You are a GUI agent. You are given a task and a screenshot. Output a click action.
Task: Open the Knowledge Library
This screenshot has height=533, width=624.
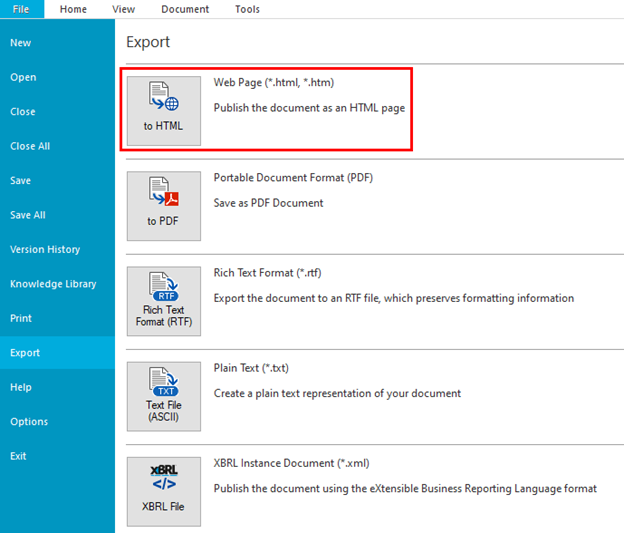click(x=53, y=284)
